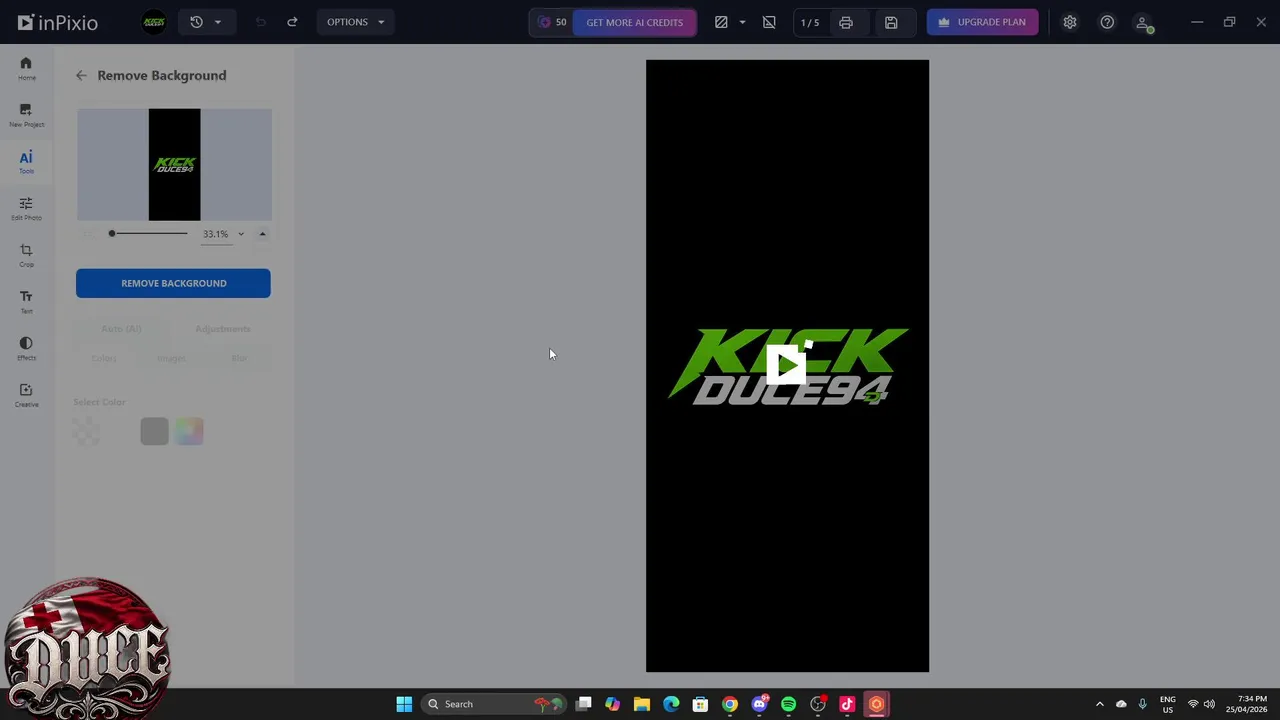Open the Windows Start menu
Screen dimensions: 1280x720
tap(404, 704)
